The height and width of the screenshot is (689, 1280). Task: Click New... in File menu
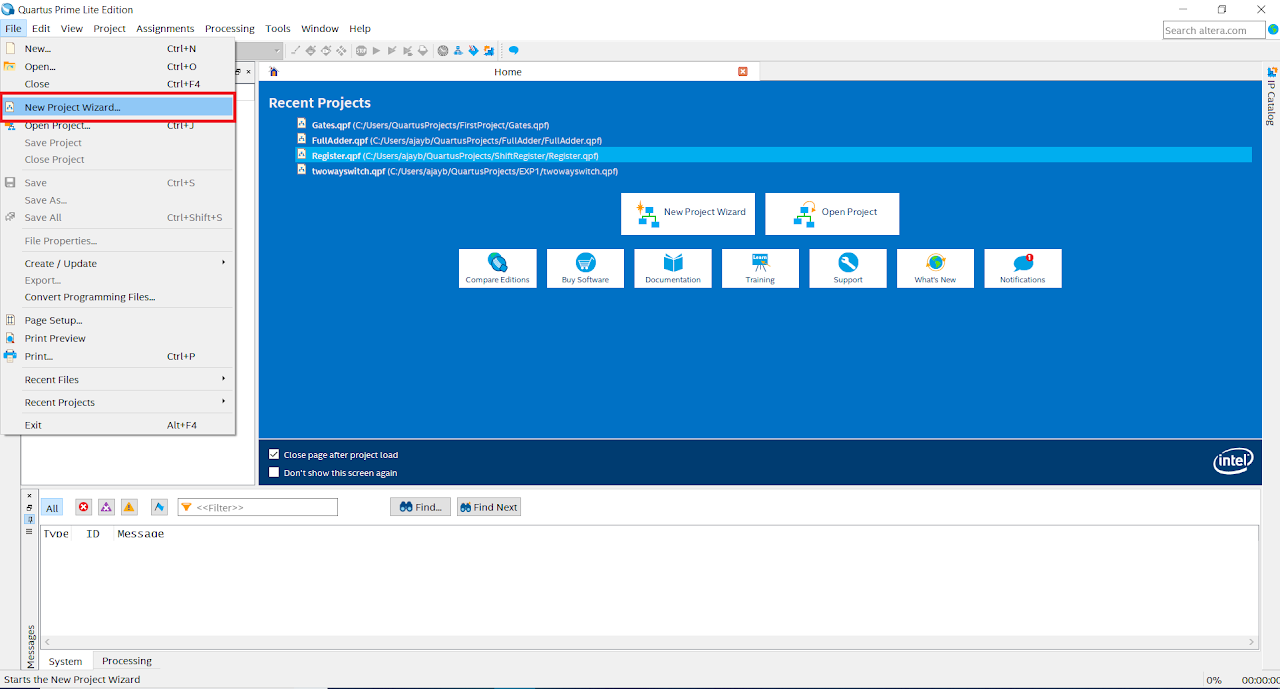pyautogui.click(x=118, y=48)
